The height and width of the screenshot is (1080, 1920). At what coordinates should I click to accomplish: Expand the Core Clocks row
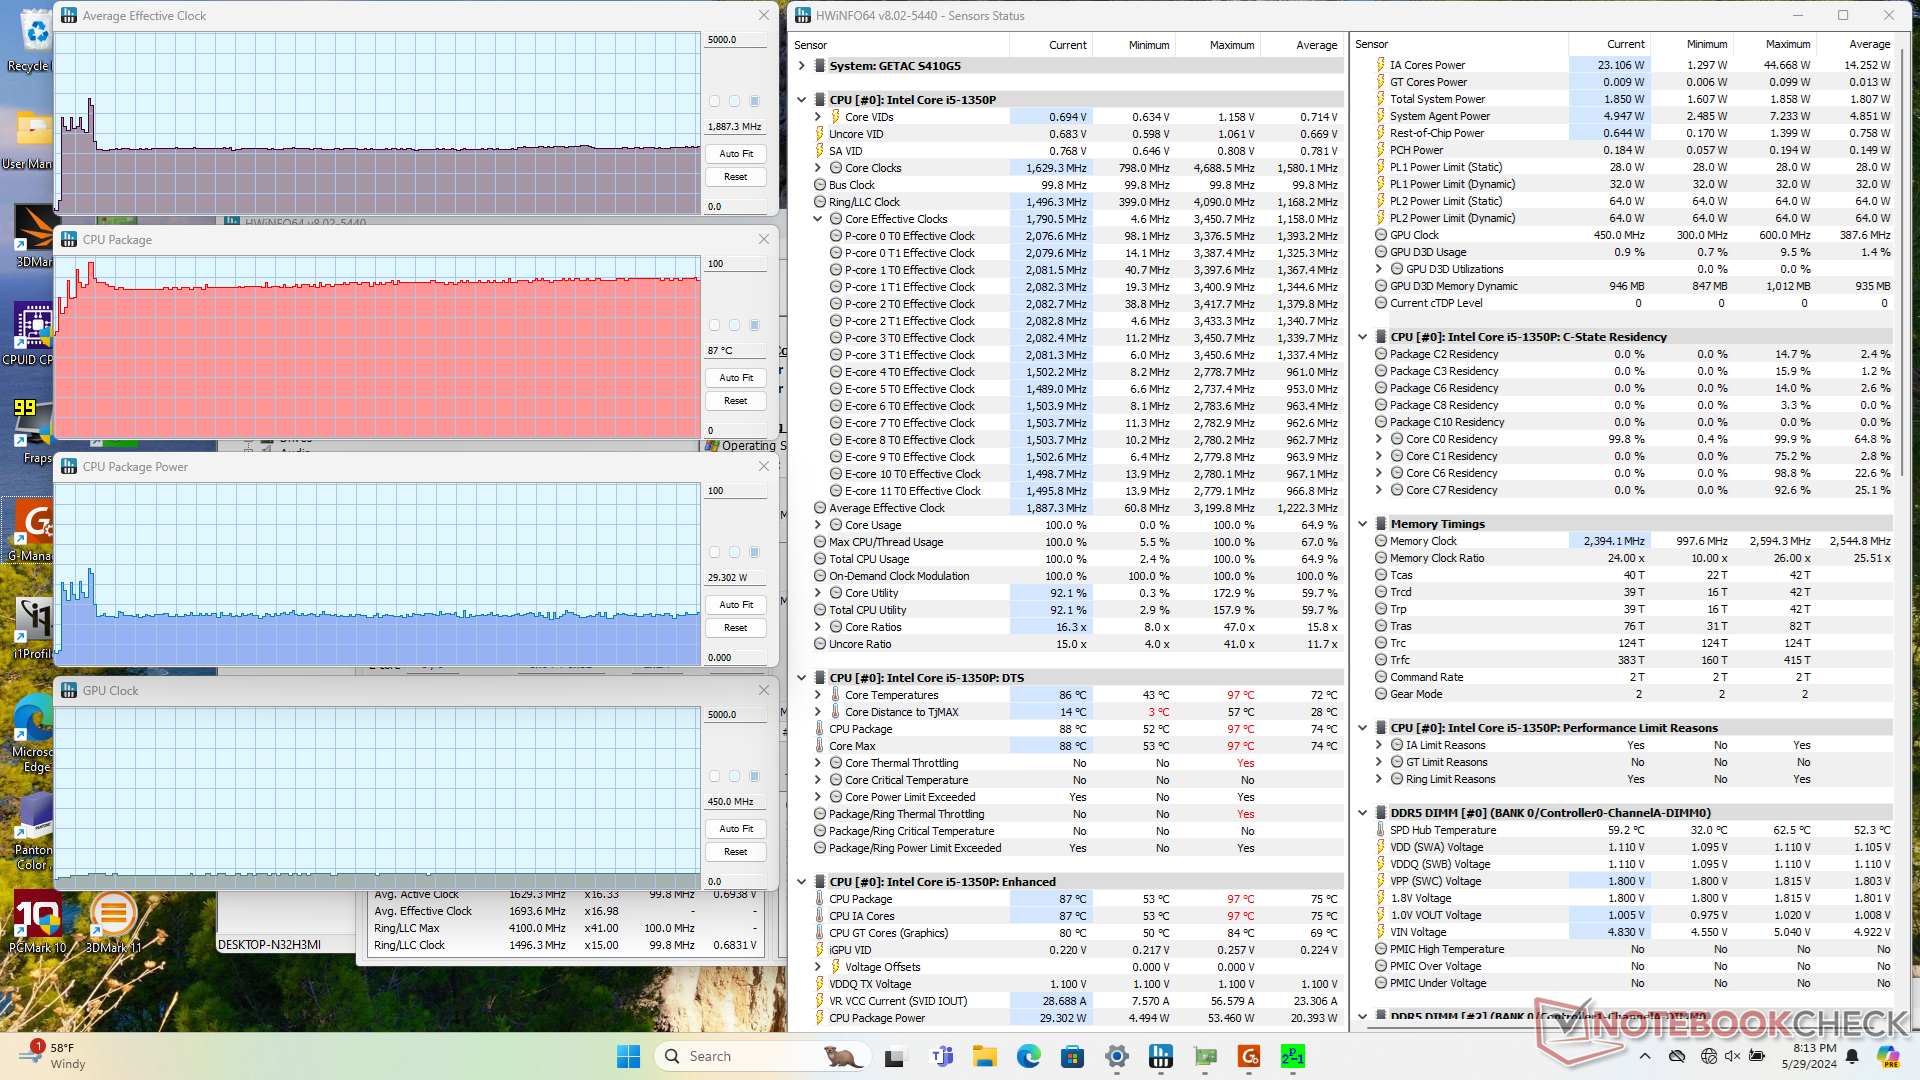[x=818, y=168]
